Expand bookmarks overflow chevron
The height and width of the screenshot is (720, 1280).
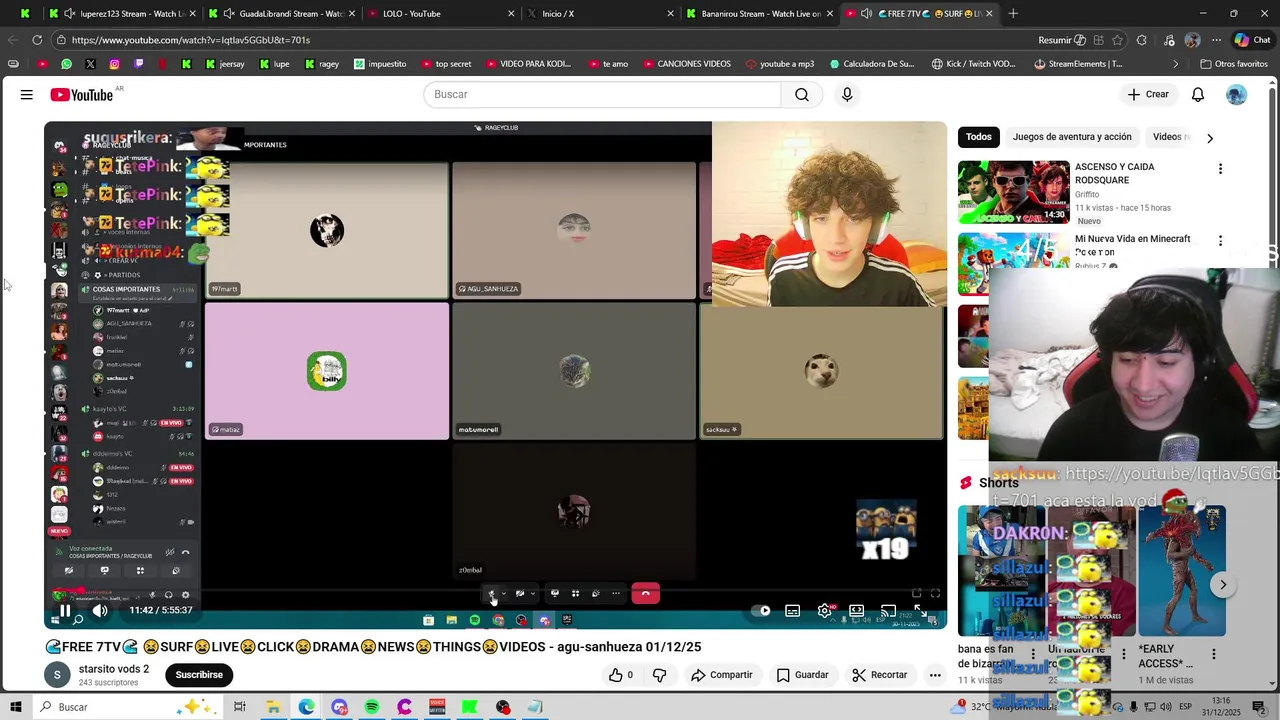pyautogui.click(x=1176, y=64)
